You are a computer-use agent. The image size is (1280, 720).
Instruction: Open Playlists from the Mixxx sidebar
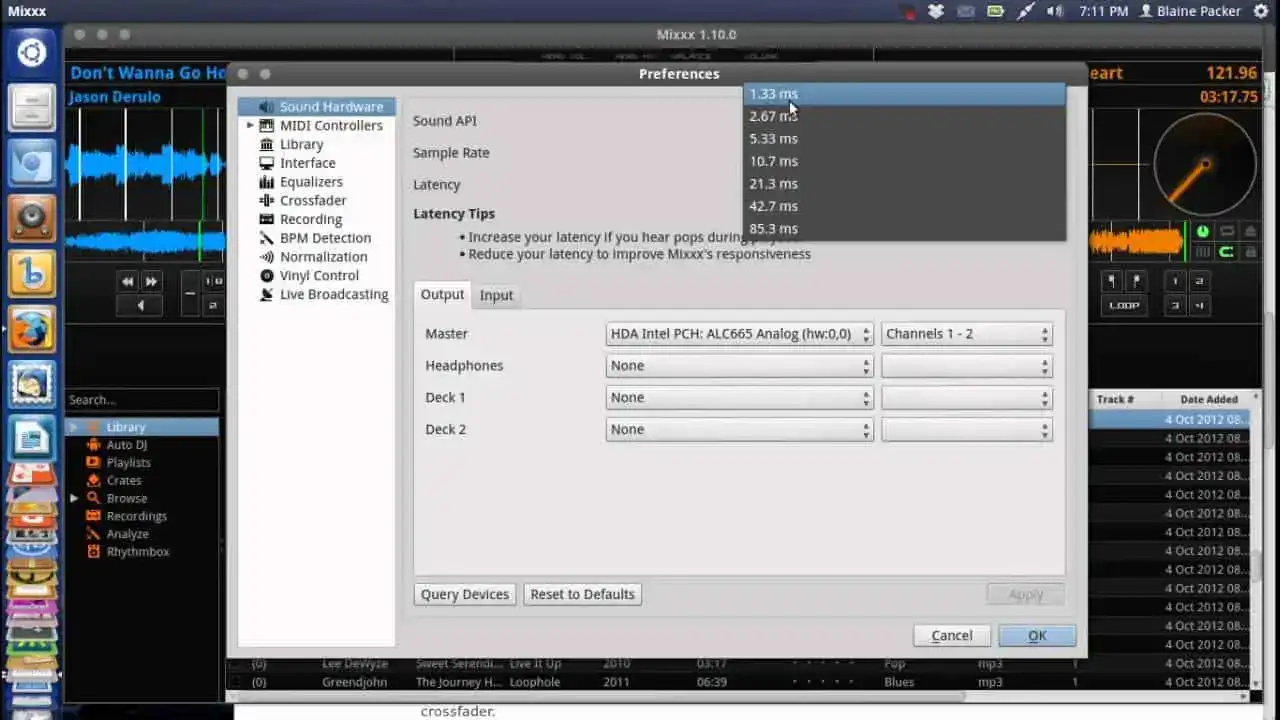coord(128,463)
